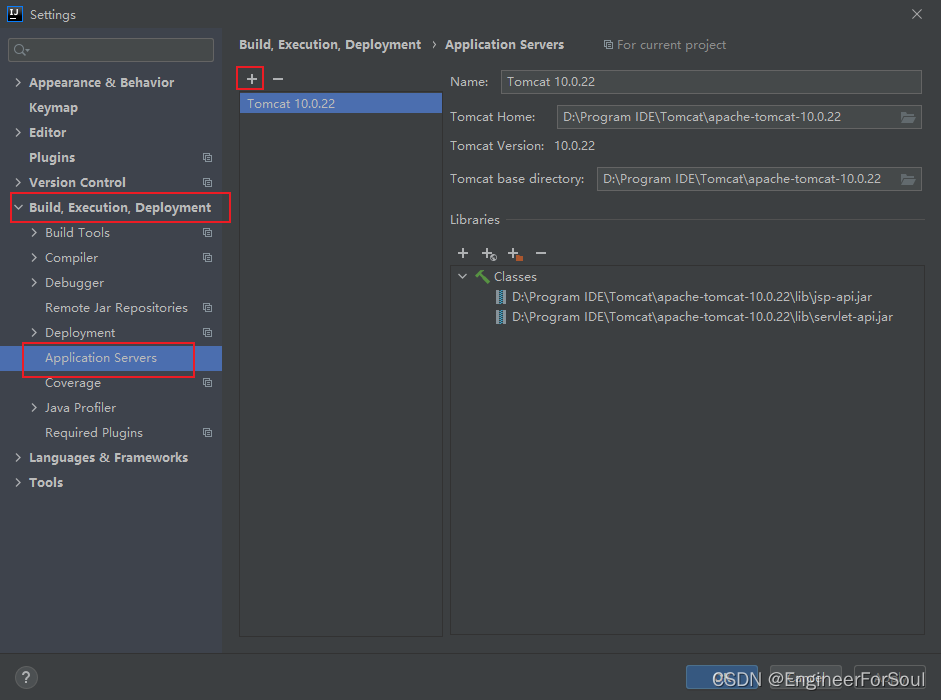The width and height of the screenshot is (941, 700).
Task: Click the project-level icon beside Version Control
Action: [x=208, y=183]
